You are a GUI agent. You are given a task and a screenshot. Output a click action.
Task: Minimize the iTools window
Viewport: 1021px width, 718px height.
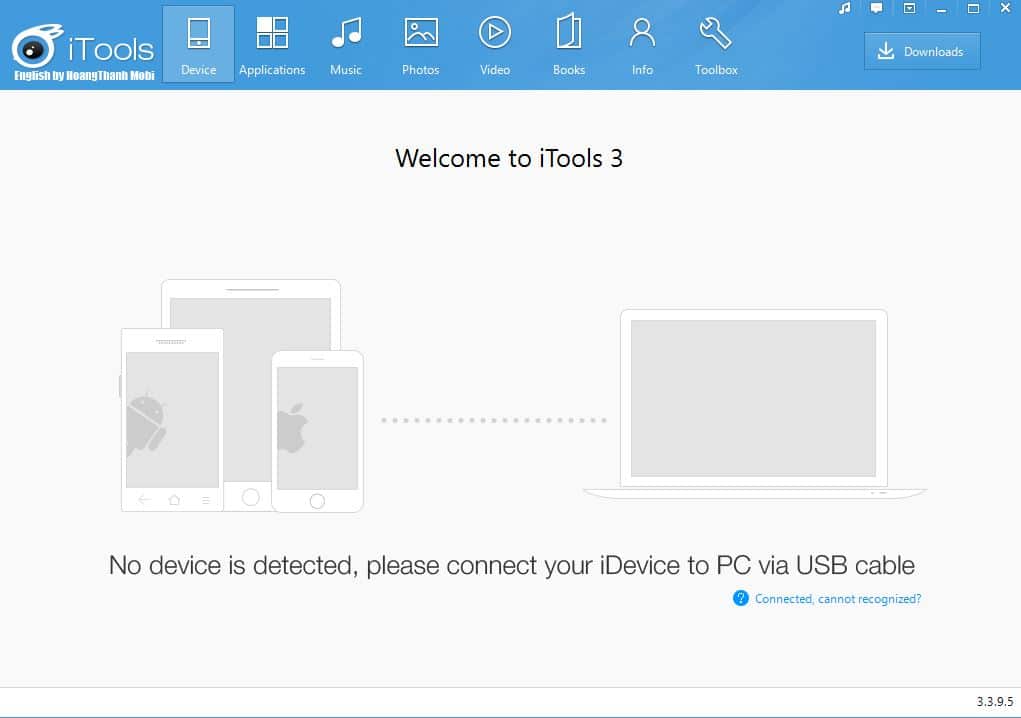[941, 9]
